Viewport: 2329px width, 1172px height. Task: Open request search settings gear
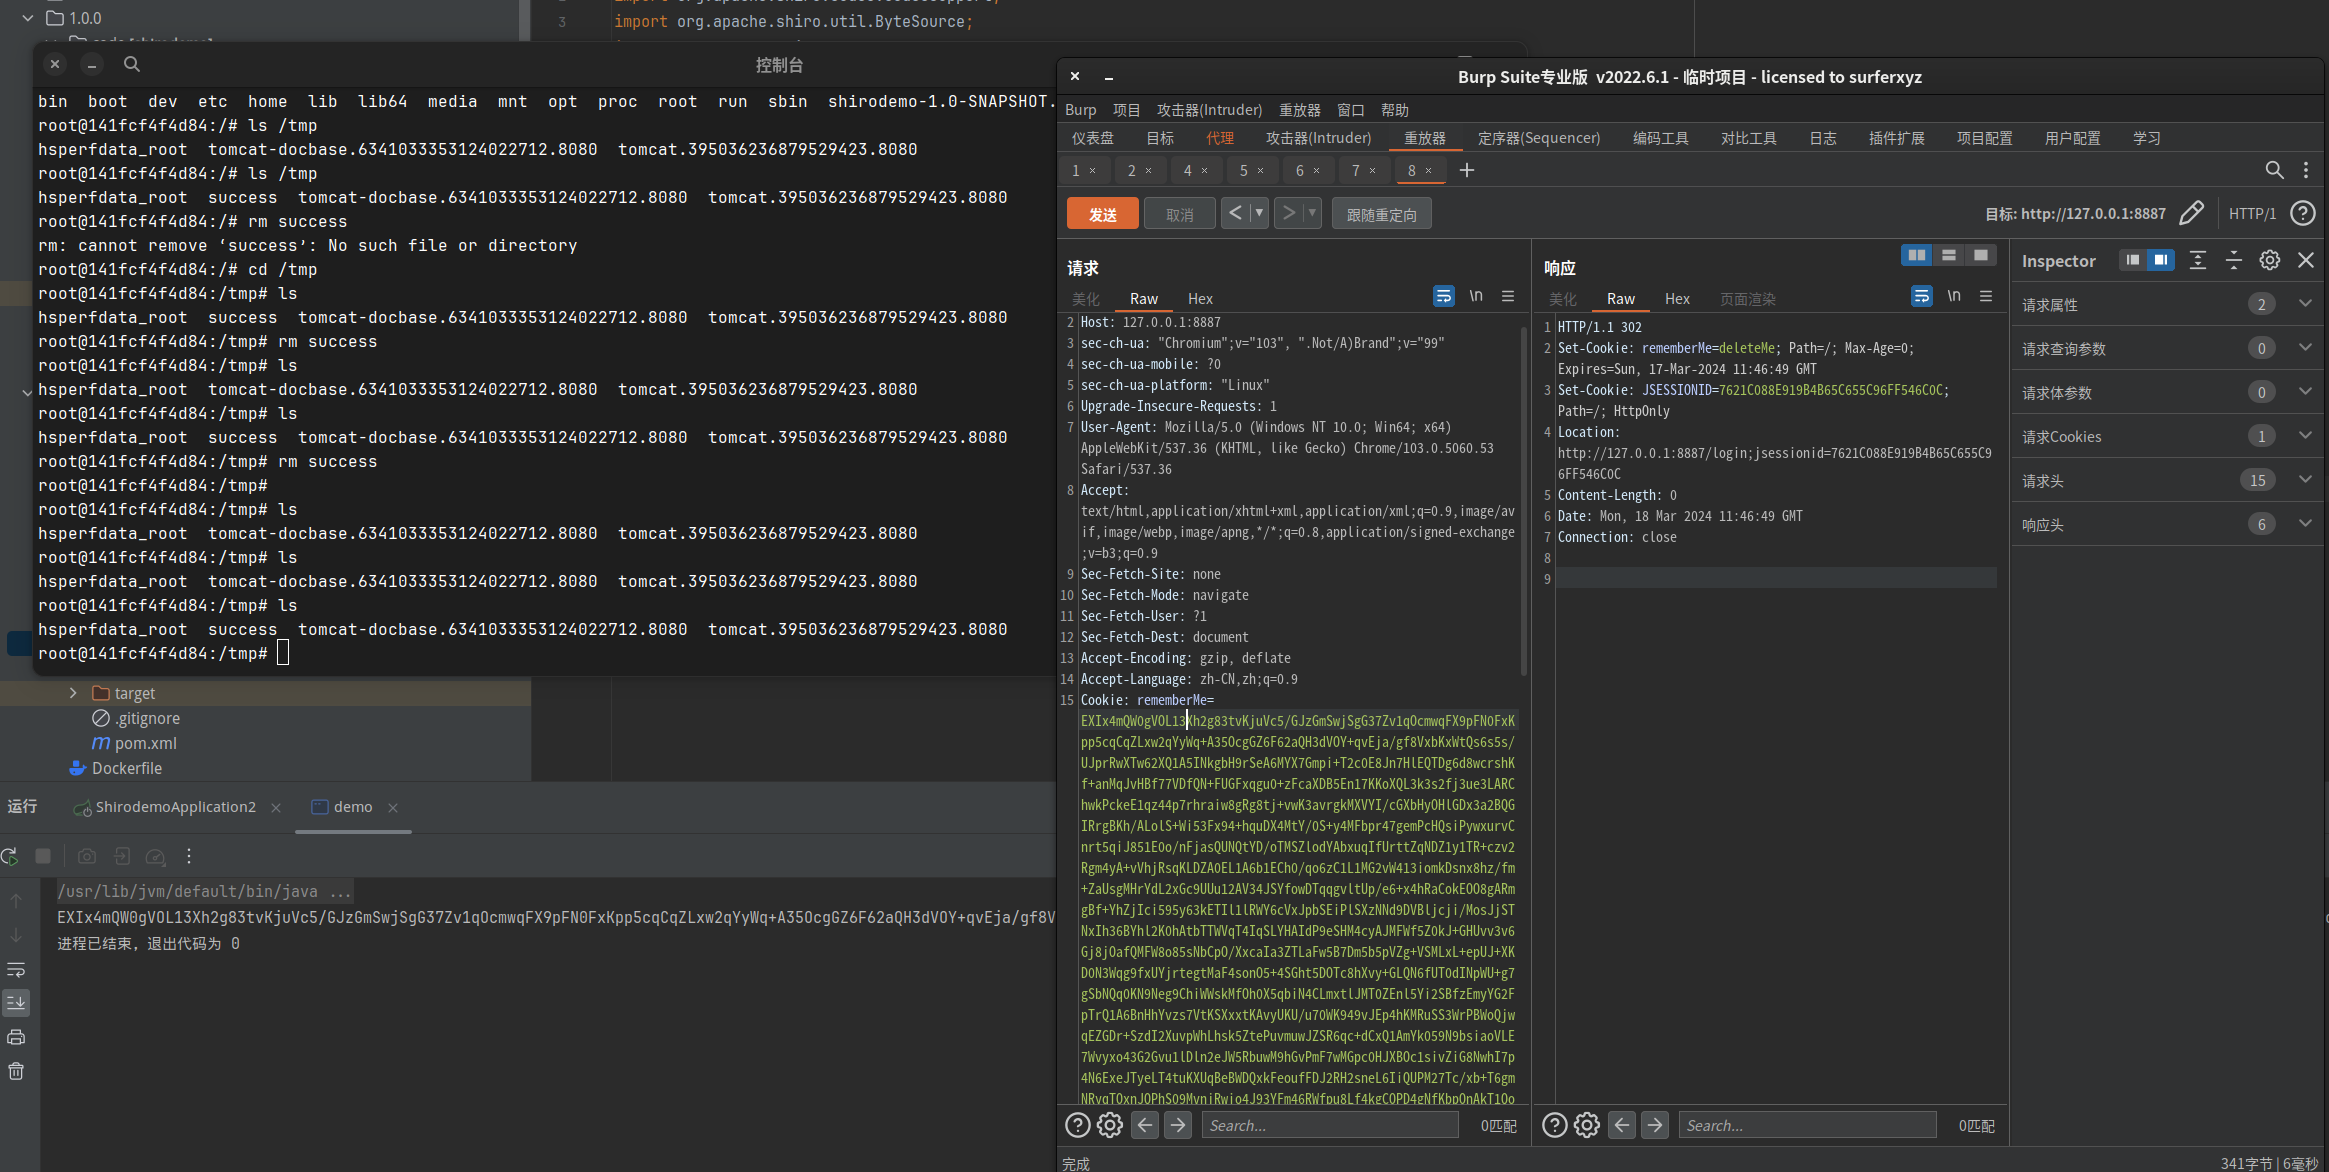(1109, 1125)
